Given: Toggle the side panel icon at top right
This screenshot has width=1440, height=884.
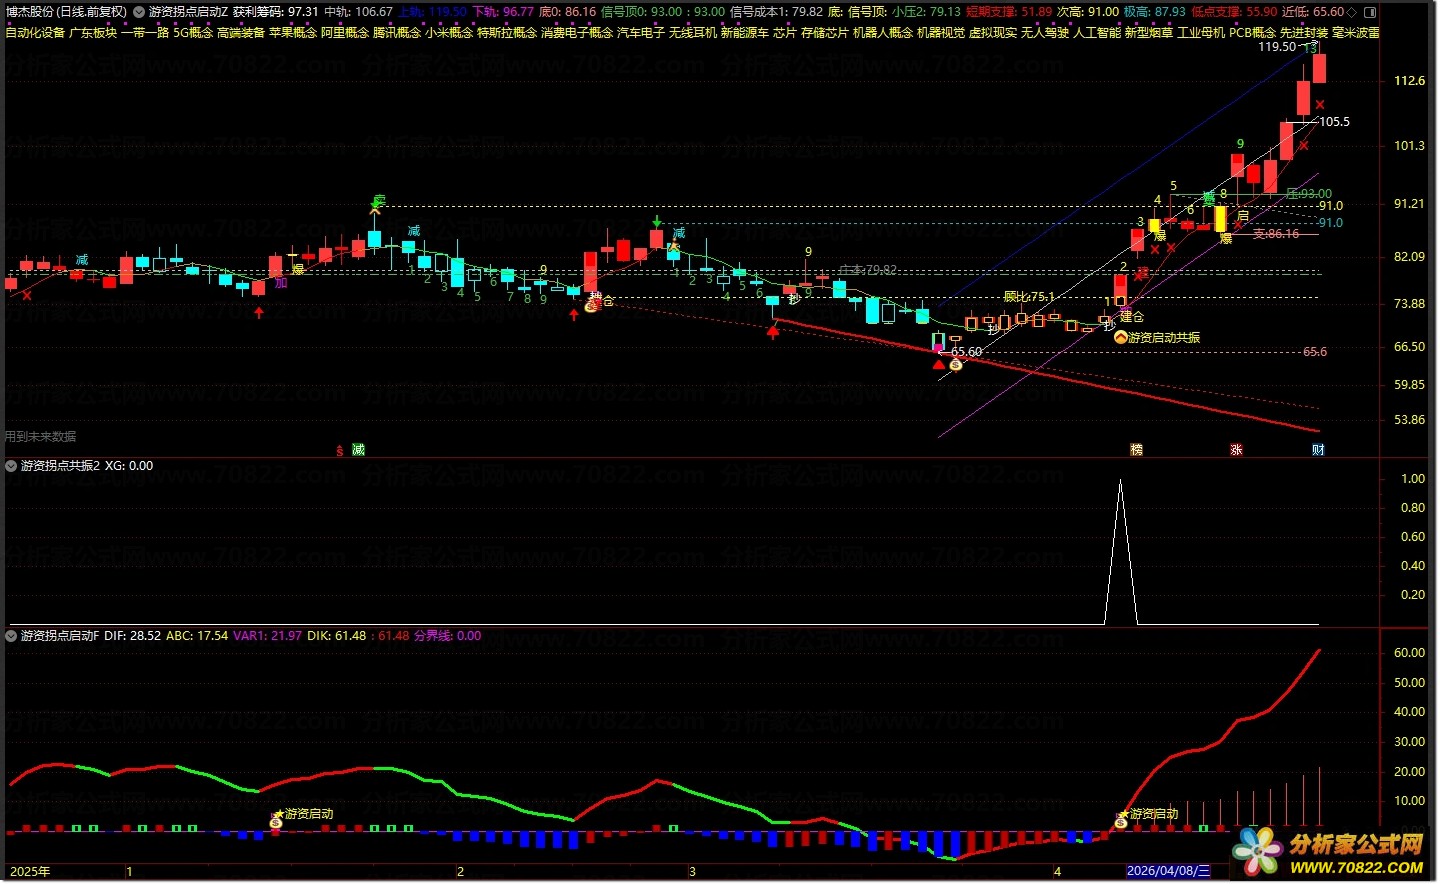Looking at the screenshot, I should pyautogui.click(x=1371, y=12).
